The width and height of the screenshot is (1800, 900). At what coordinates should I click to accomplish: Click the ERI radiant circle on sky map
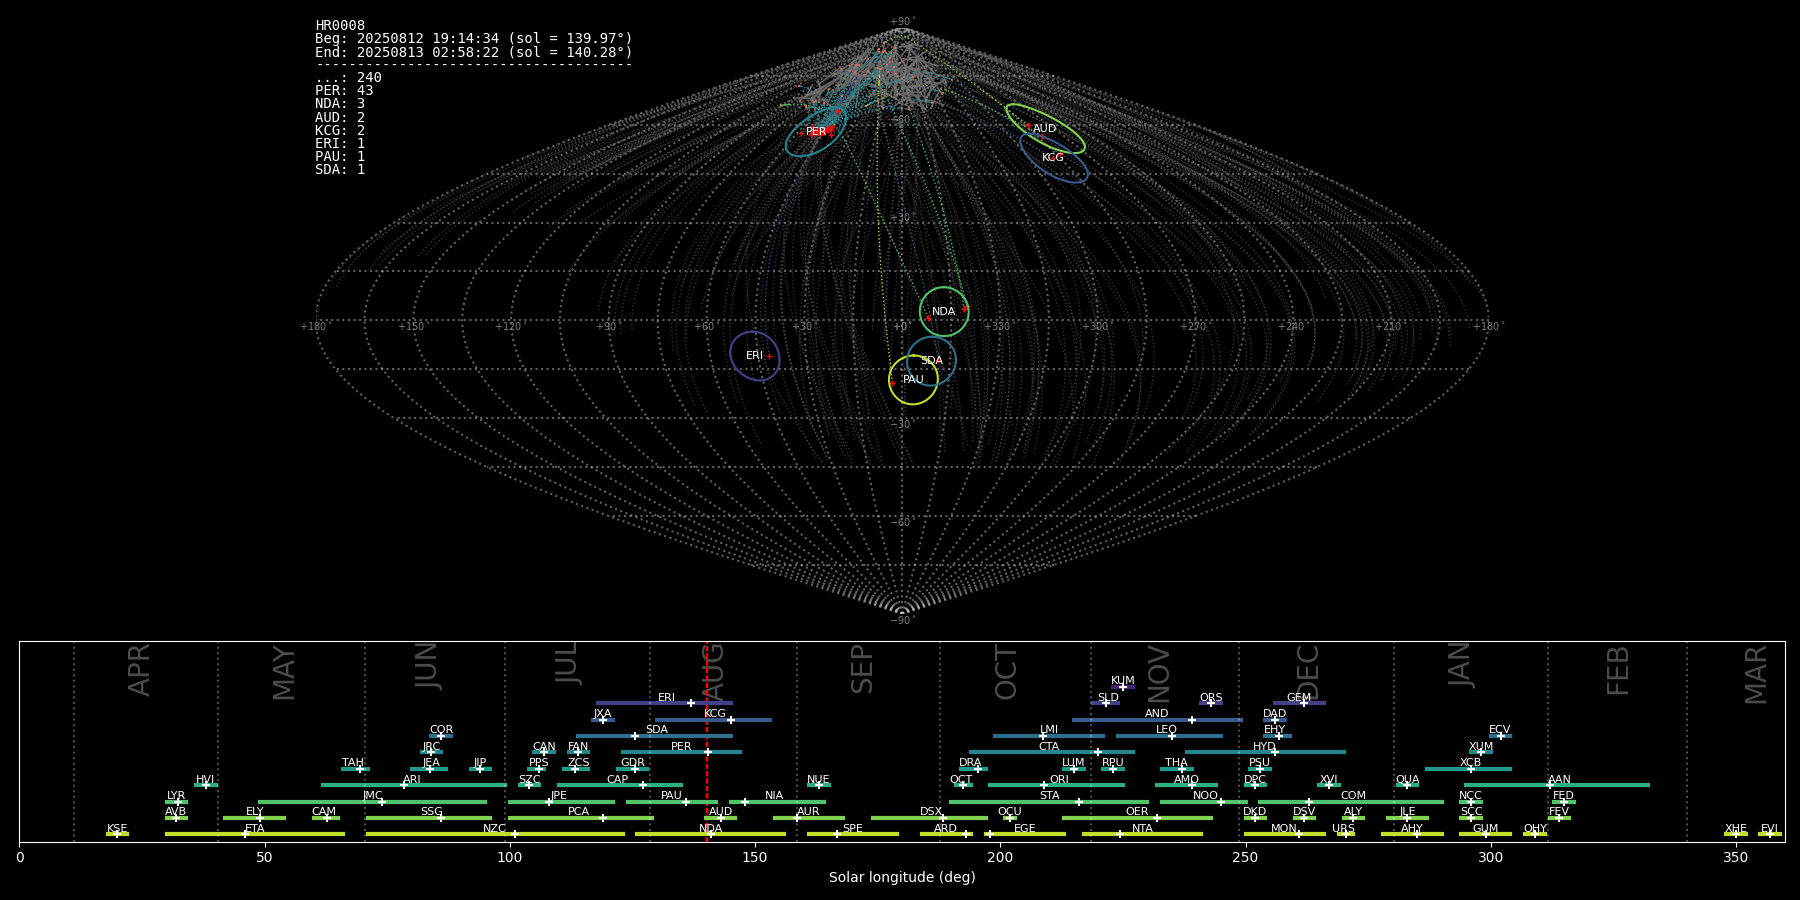pyautogui.click(x=755, y=356)
